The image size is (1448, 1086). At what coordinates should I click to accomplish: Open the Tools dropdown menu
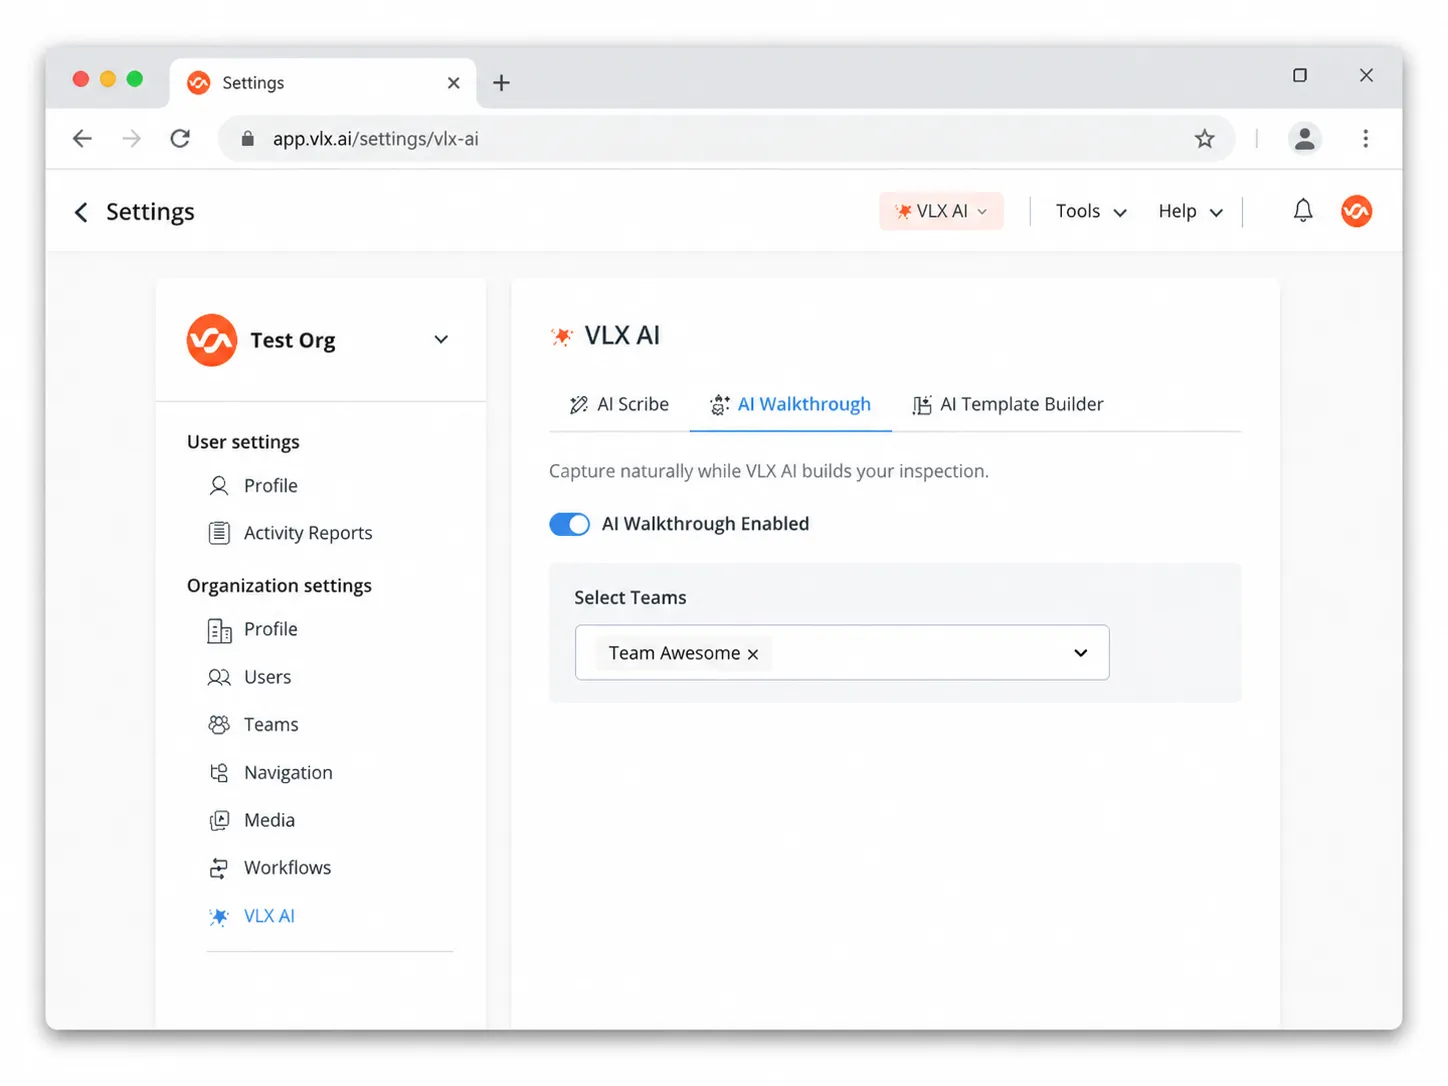coord(1091,211)
